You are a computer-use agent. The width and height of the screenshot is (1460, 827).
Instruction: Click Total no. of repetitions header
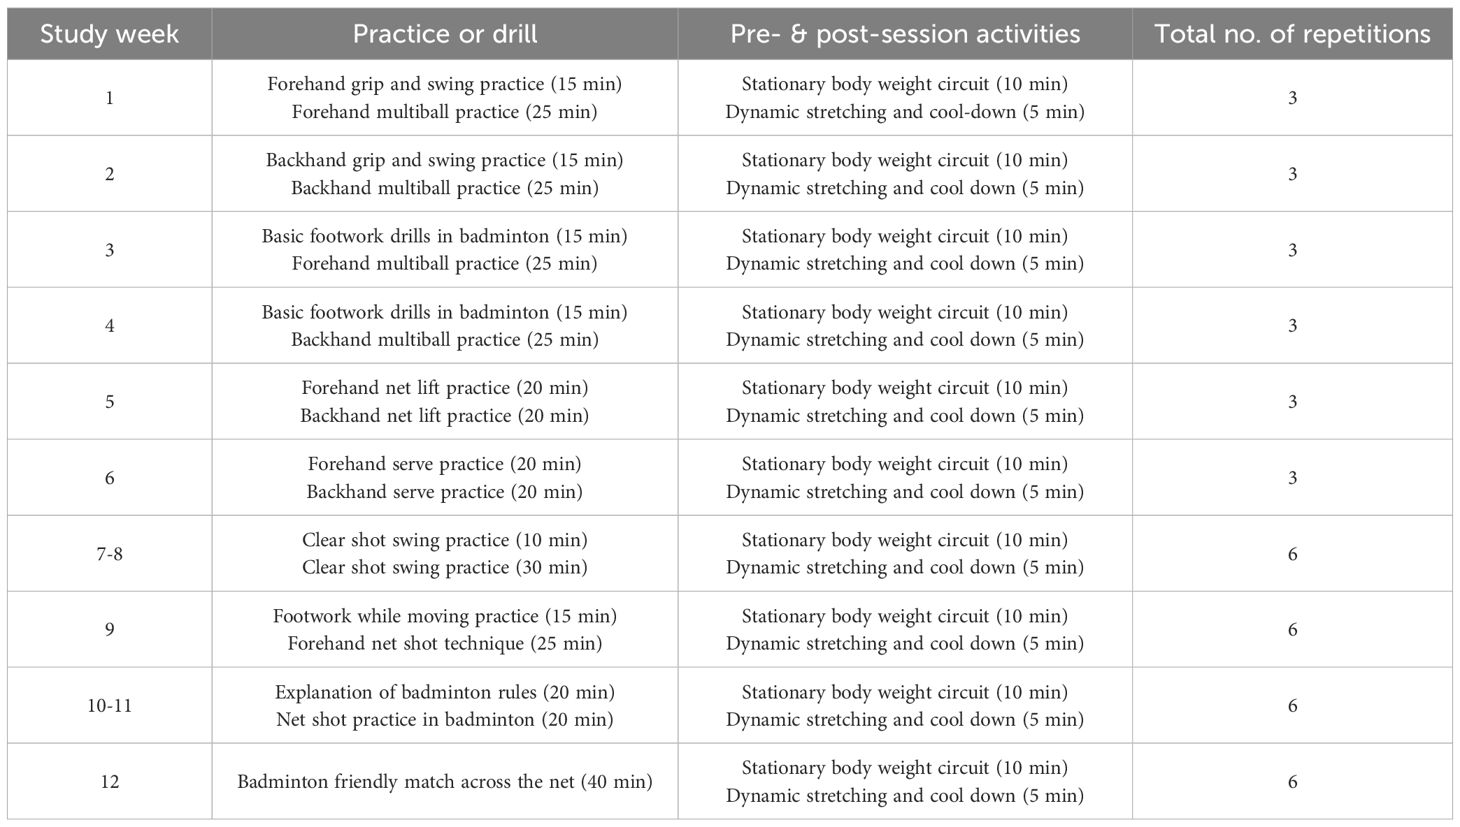(x=1292, y=34)
